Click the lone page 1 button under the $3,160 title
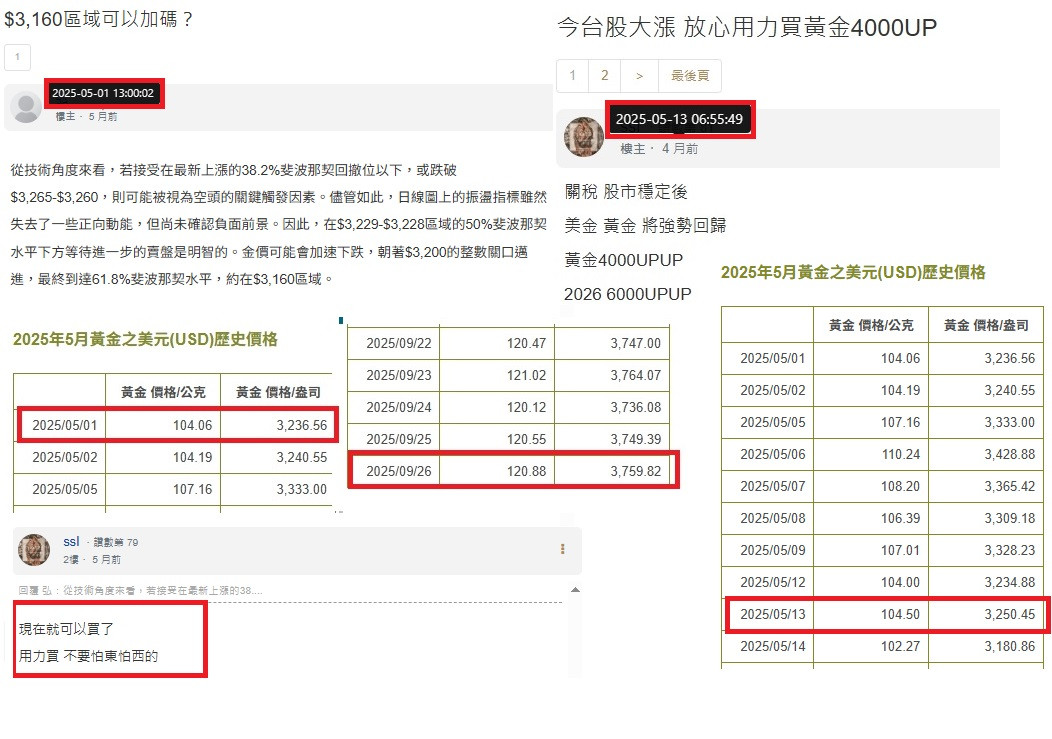The width and height of the screenshot is (1052, 739). point(17,58)
